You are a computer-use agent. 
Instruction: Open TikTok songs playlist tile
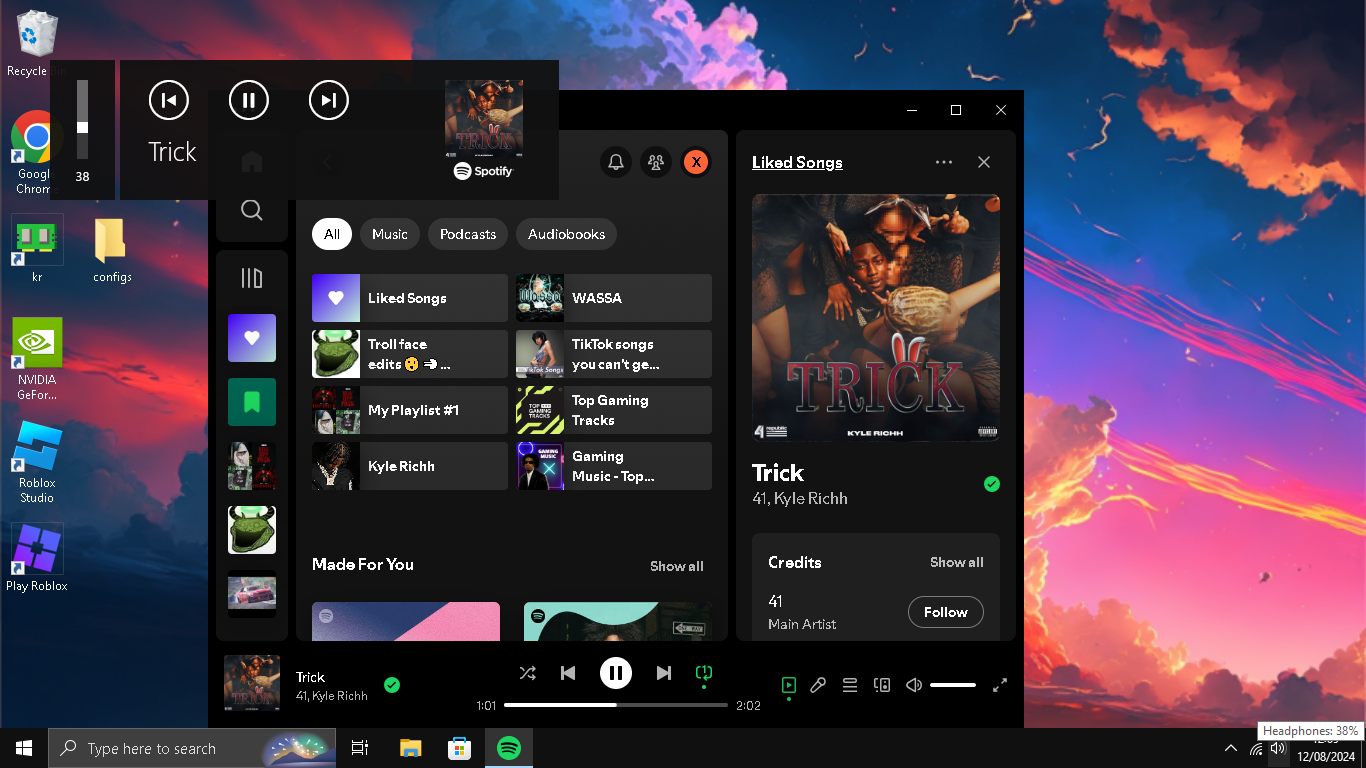coord(614,354)
